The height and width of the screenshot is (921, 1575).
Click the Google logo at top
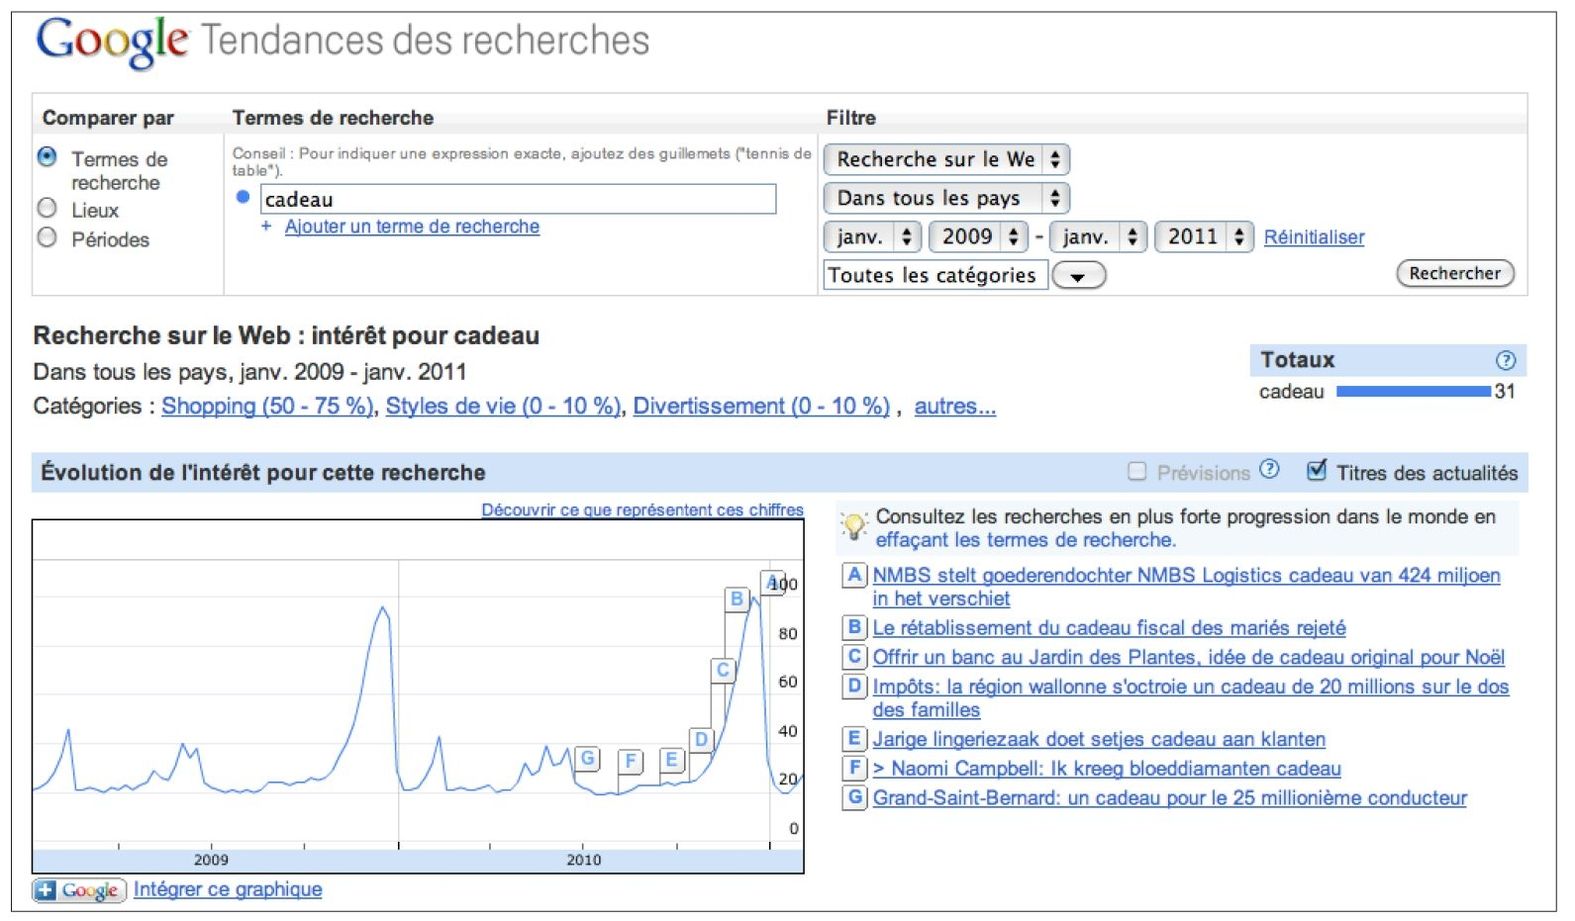click(x=111, y=41)
